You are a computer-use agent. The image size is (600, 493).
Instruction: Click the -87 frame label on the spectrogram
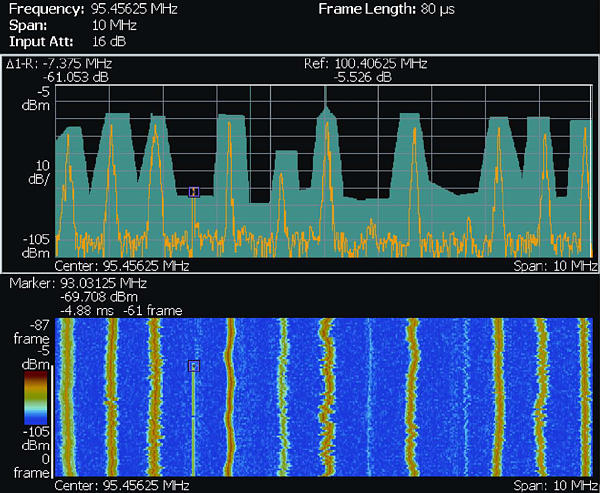tap(26, 331)
